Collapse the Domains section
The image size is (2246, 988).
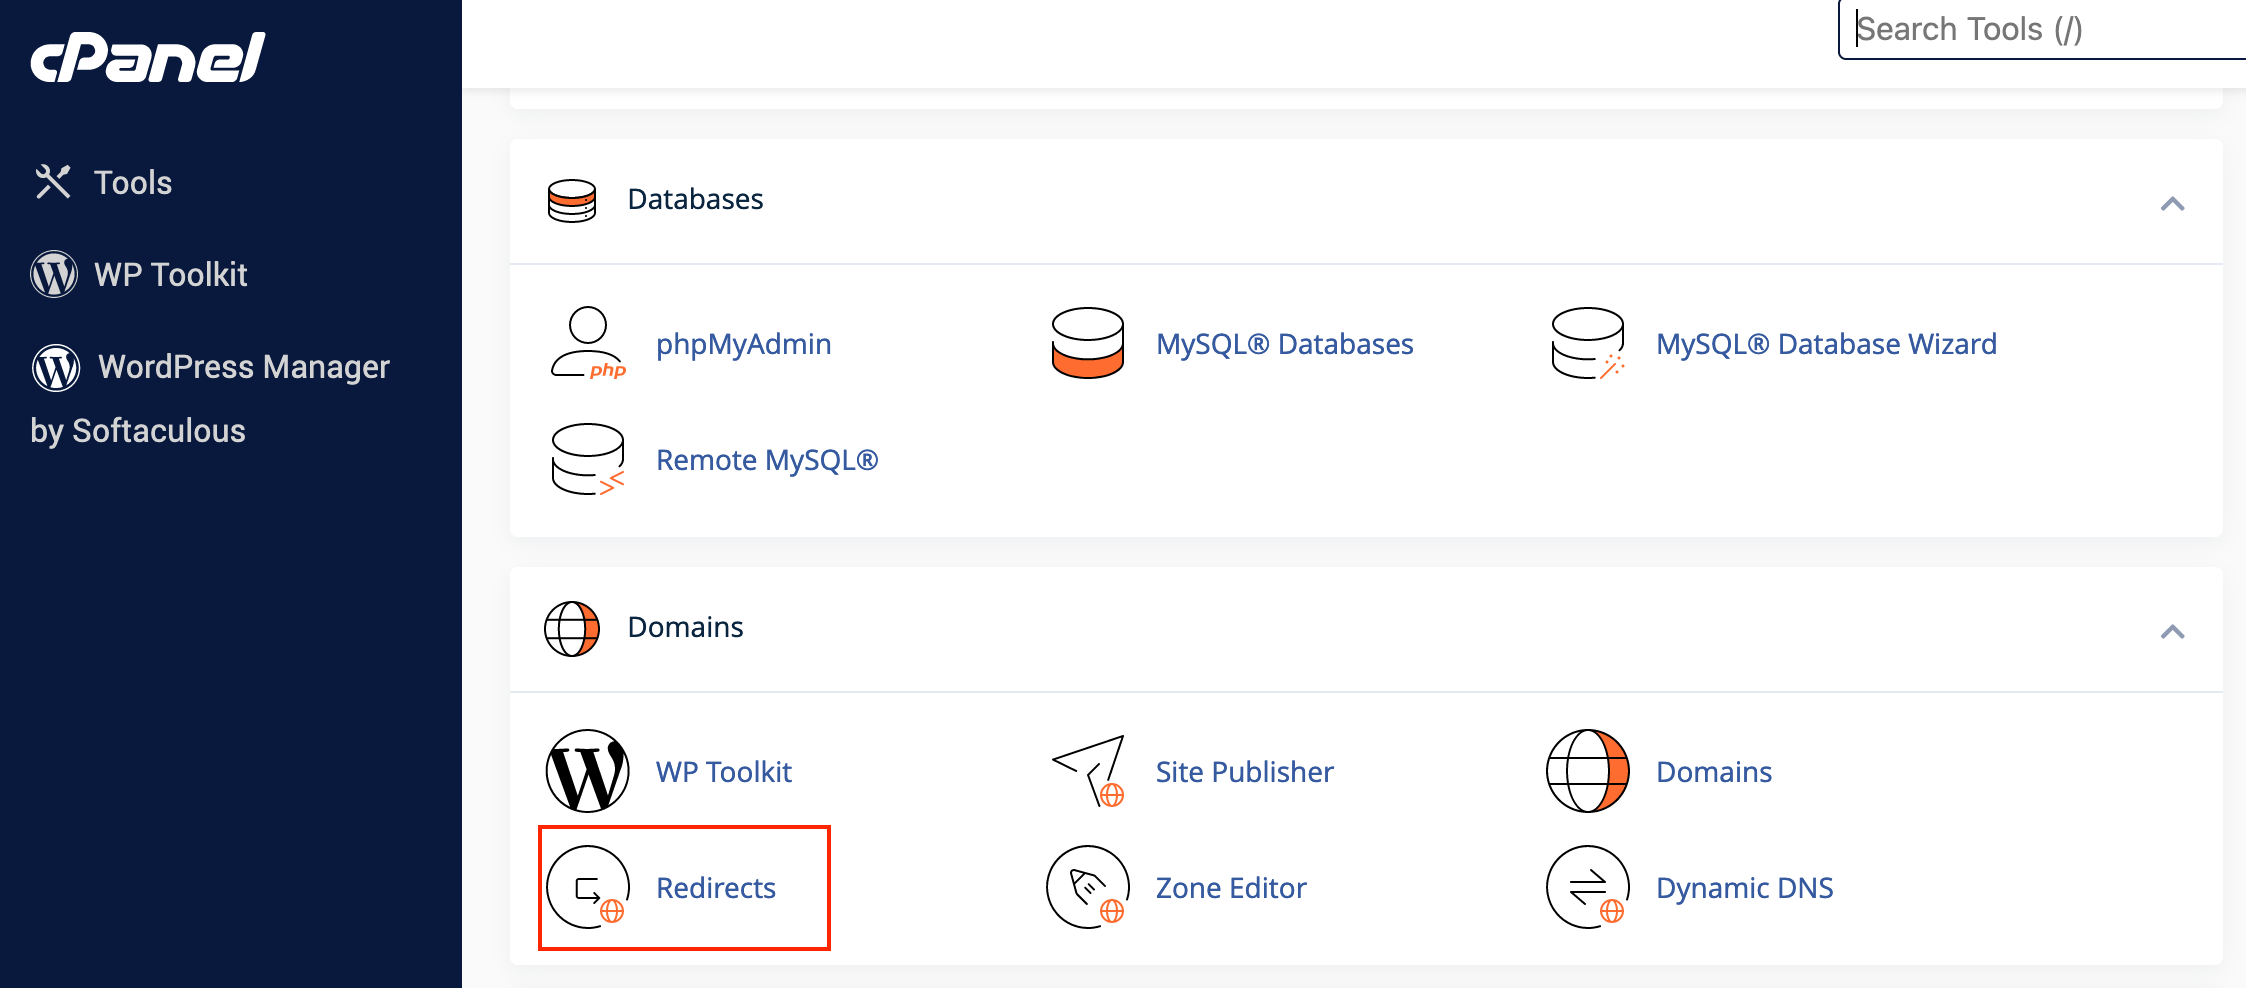pyautogui.click(x=2172, y=632)
